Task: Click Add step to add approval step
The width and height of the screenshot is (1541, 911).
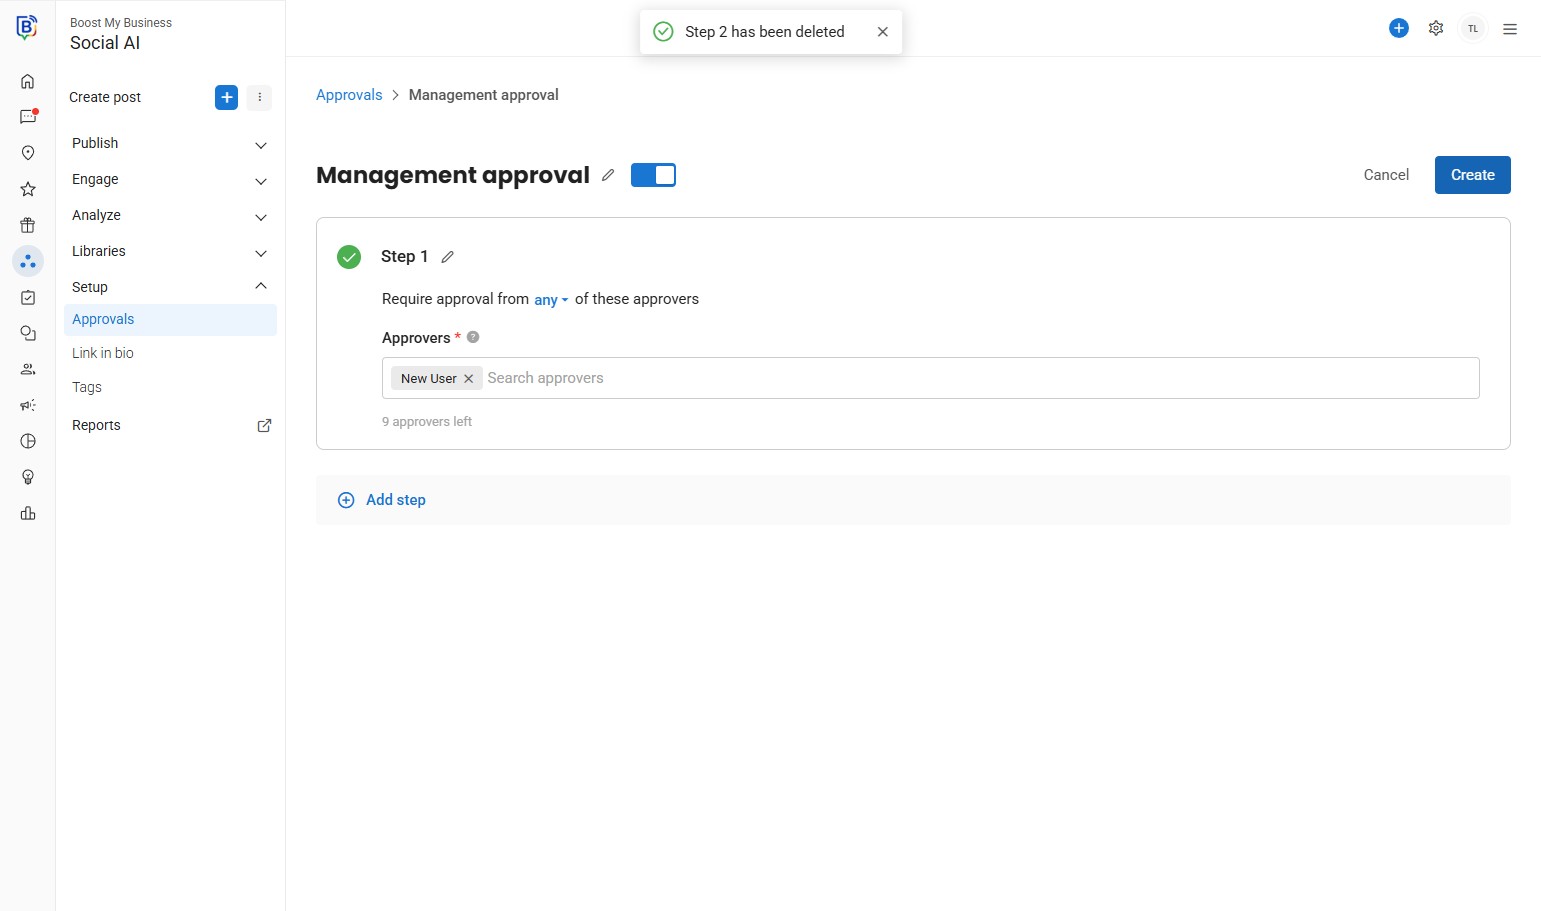Action: coord(395,500)
